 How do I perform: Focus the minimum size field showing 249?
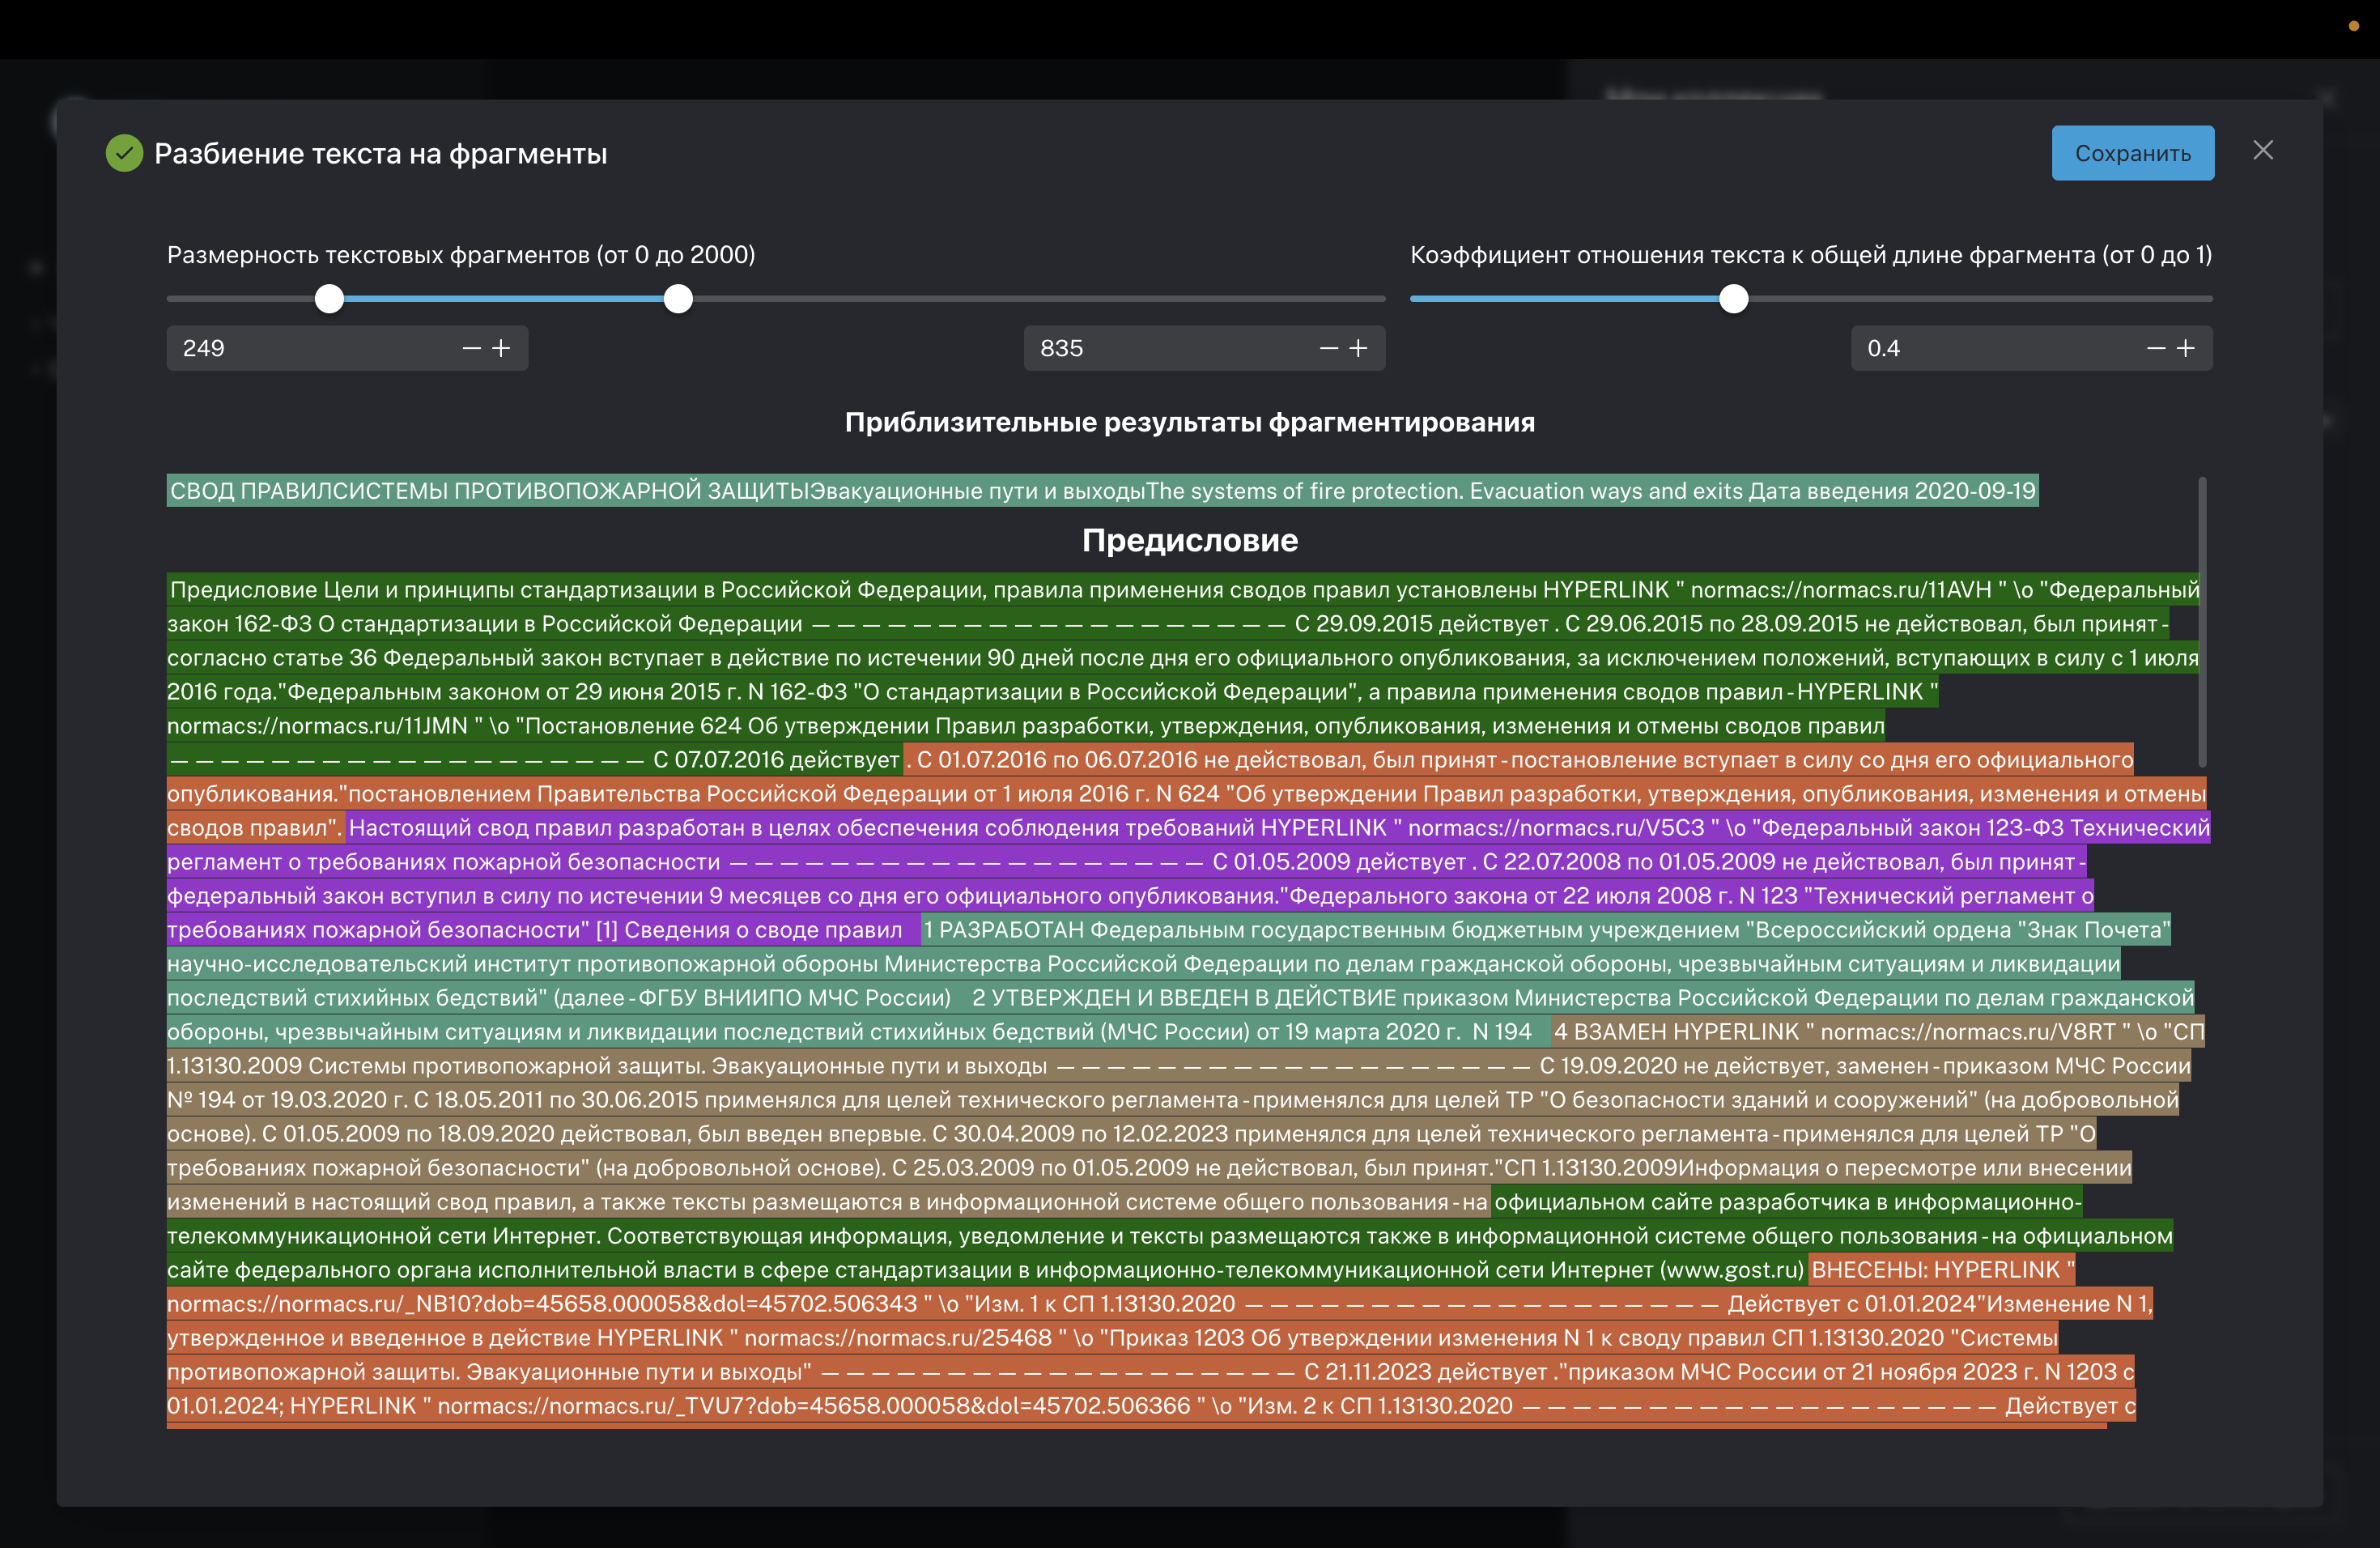tap(300, 348)
